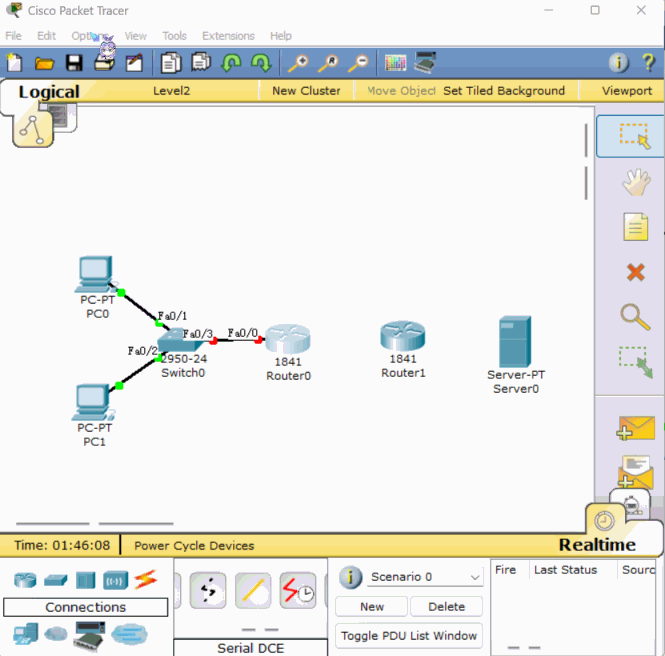
Task: Click the Zoom Reset magnifier
Action: (327, 63)
